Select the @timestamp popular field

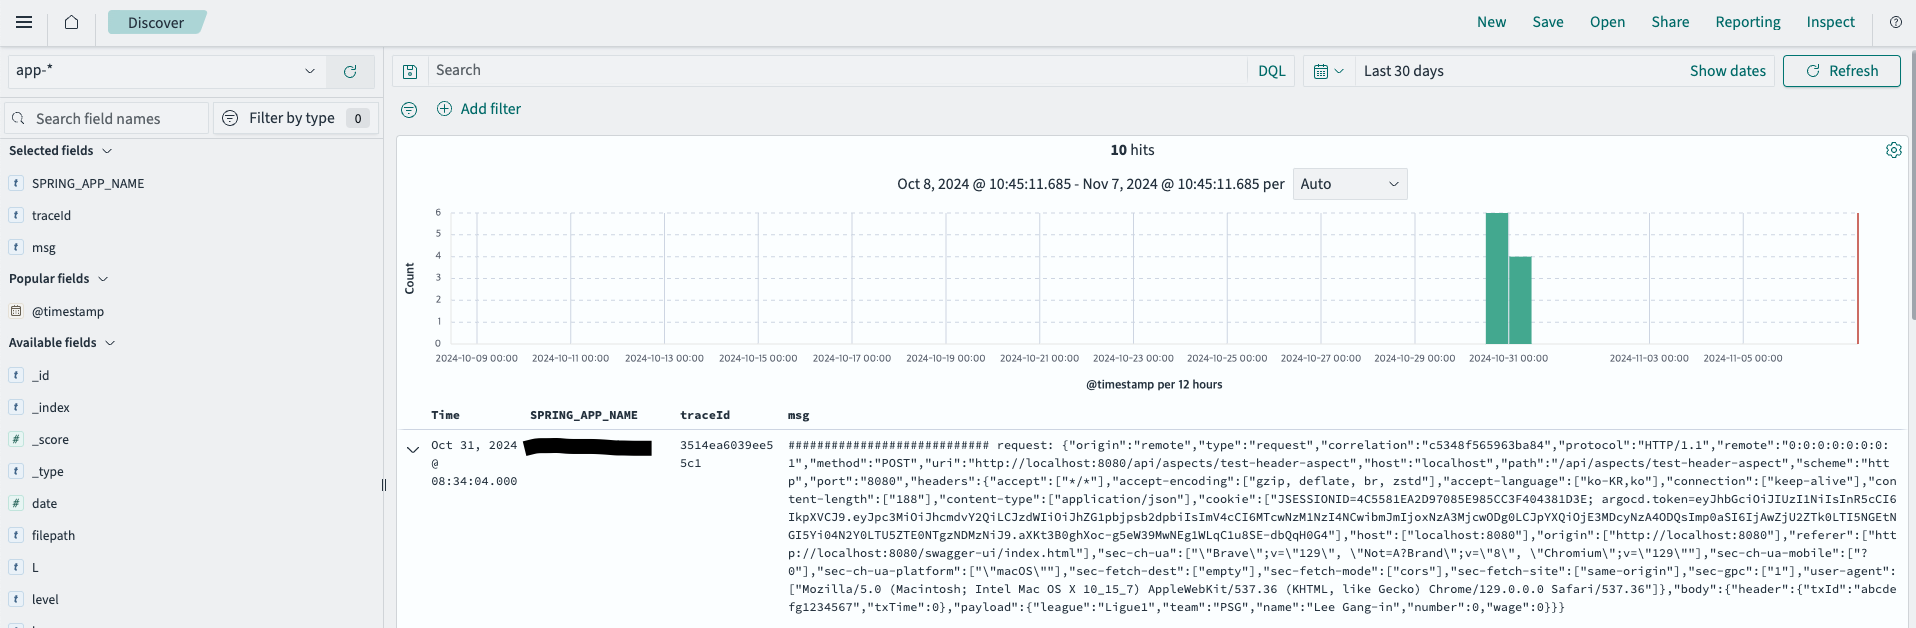(68, 312)
